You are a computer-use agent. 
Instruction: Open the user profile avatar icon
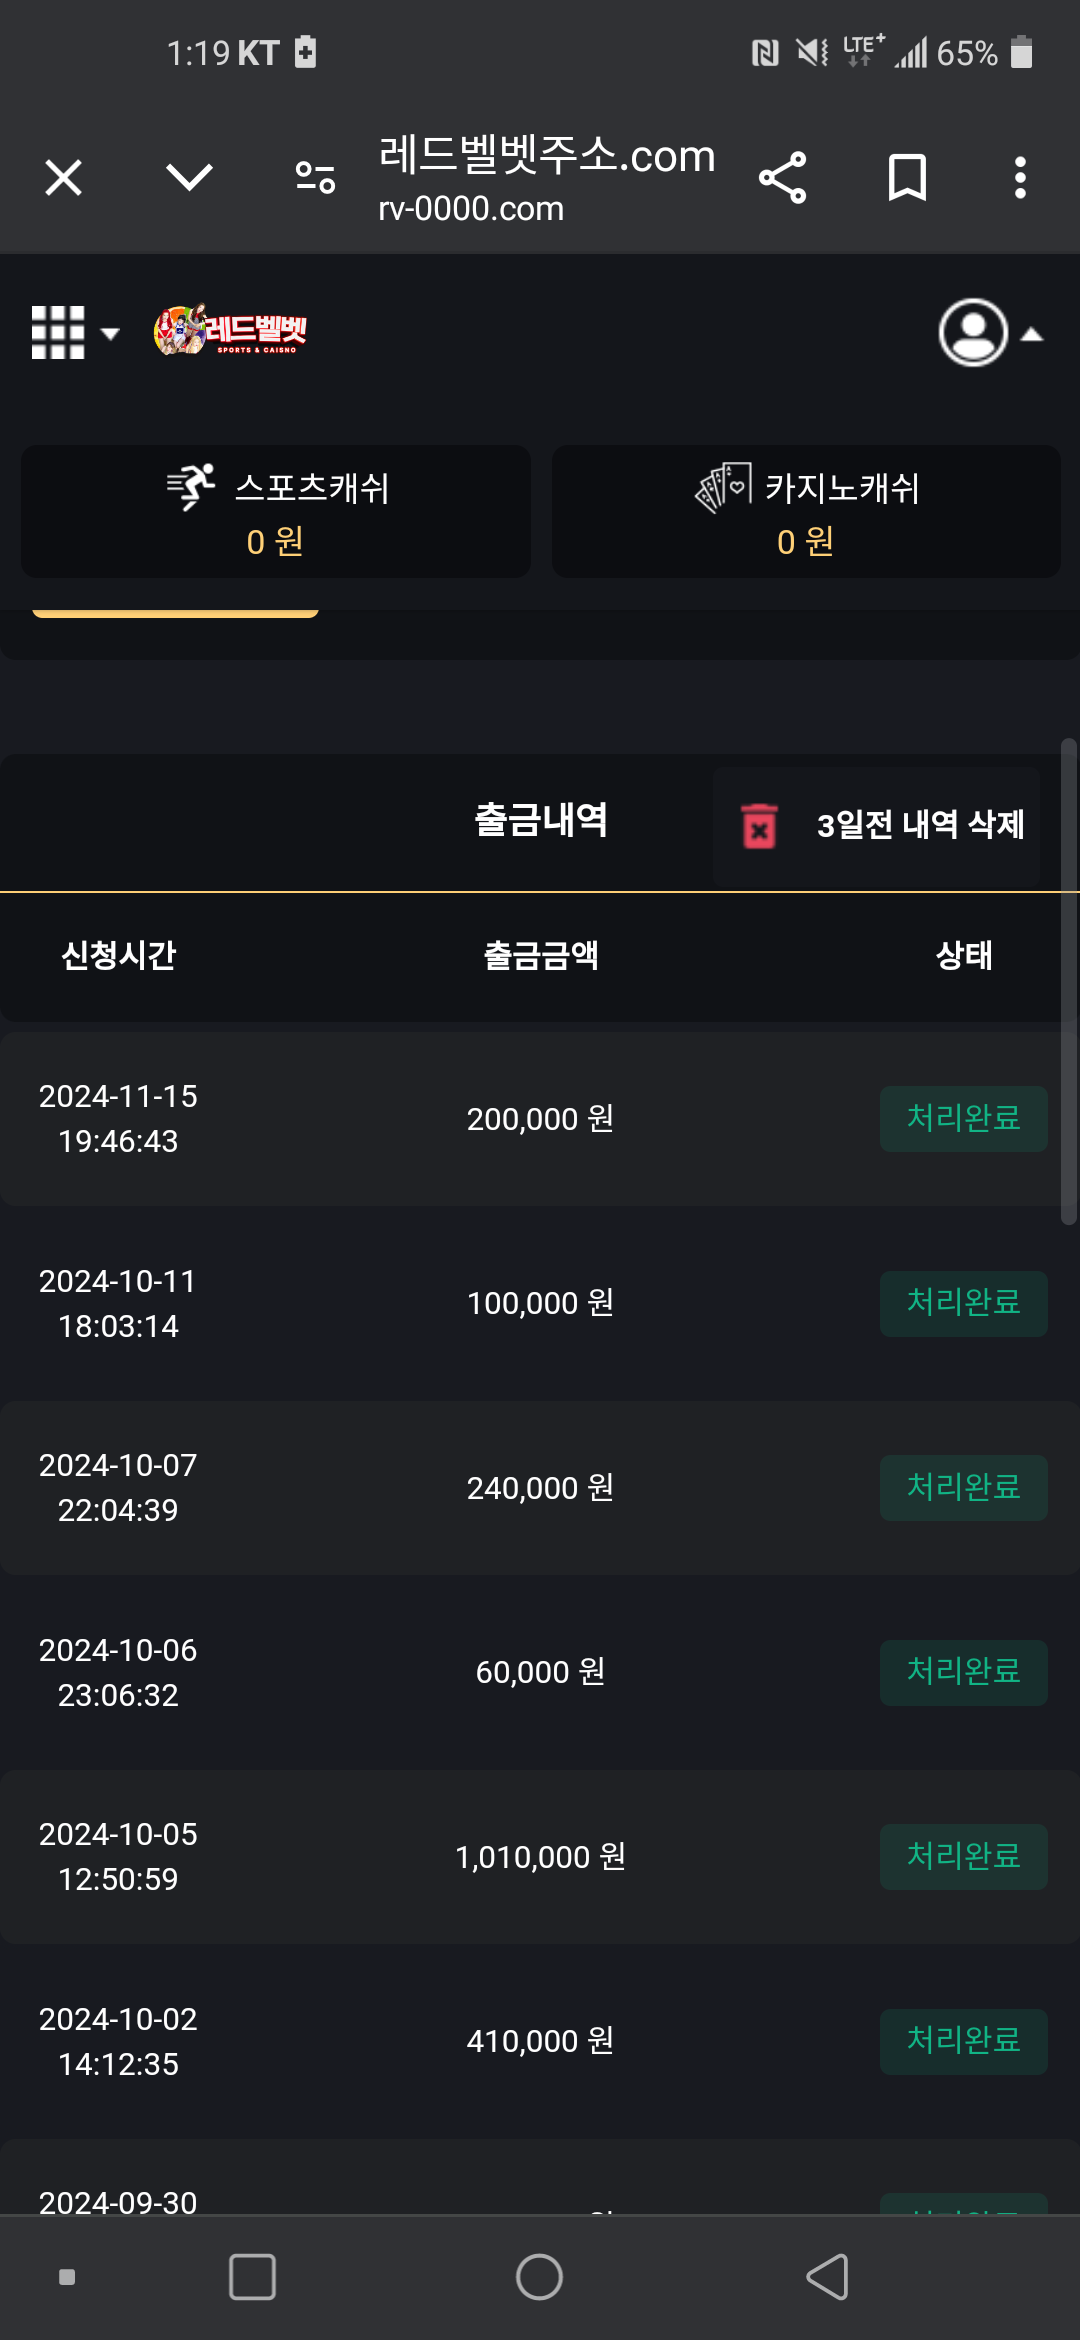click(x=973, y=332)
